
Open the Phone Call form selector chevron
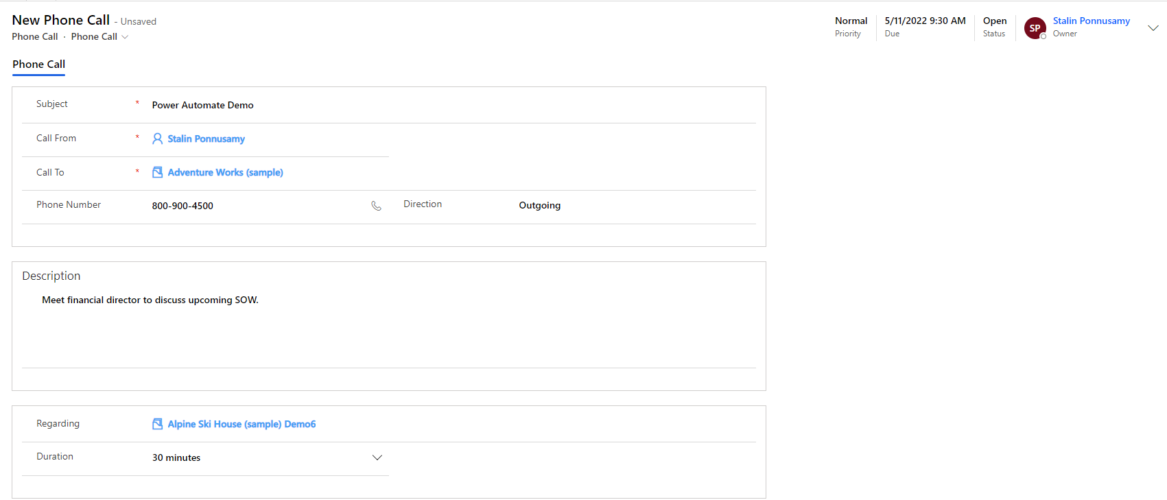click(x=125, y=36)
